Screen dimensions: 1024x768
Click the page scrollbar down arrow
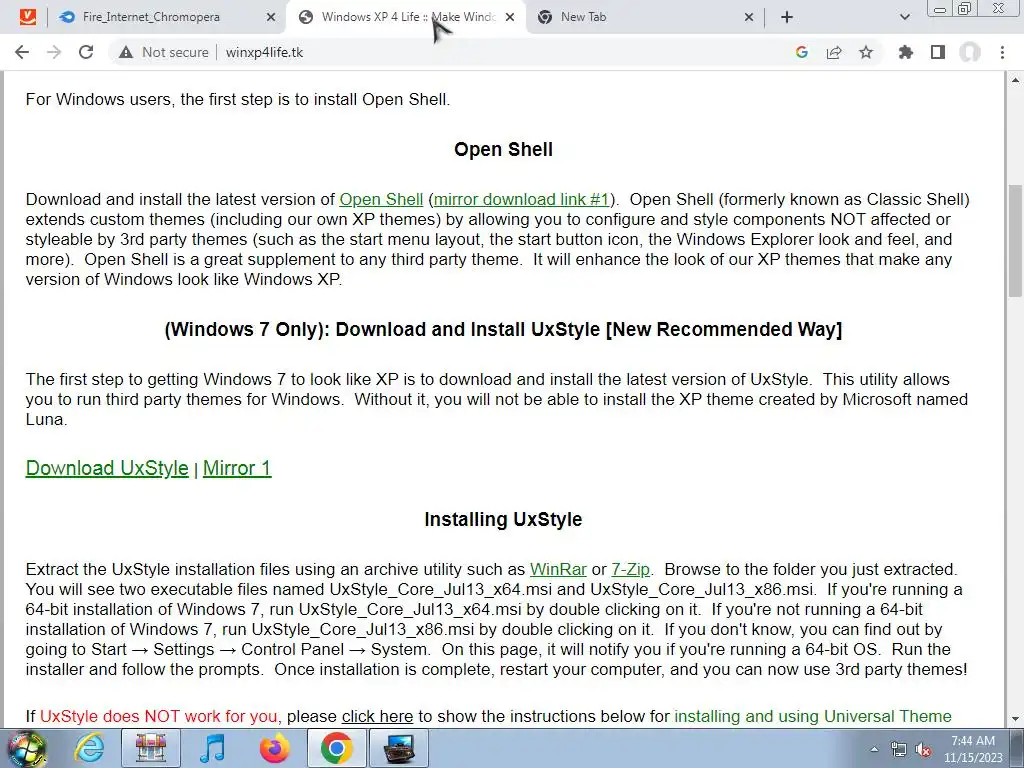tap(1016, 720)
